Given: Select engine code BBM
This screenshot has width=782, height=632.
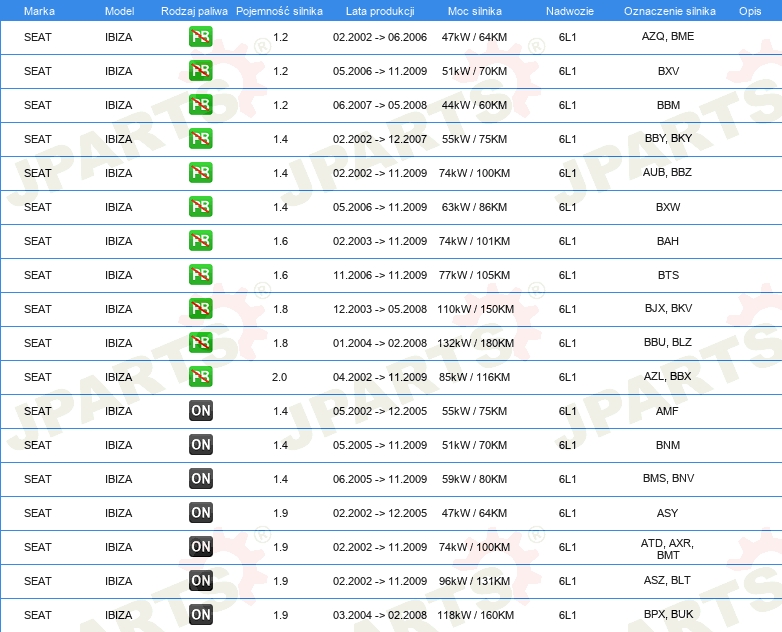Looking at the screenshot, I should point(668,105).
